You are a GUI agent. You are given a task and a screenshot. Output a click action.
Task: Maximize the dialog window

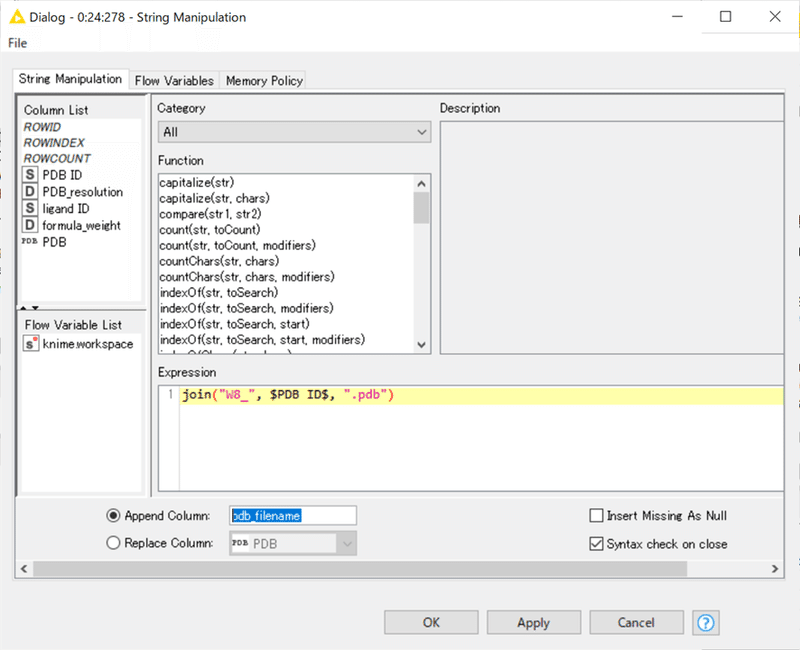725,17
